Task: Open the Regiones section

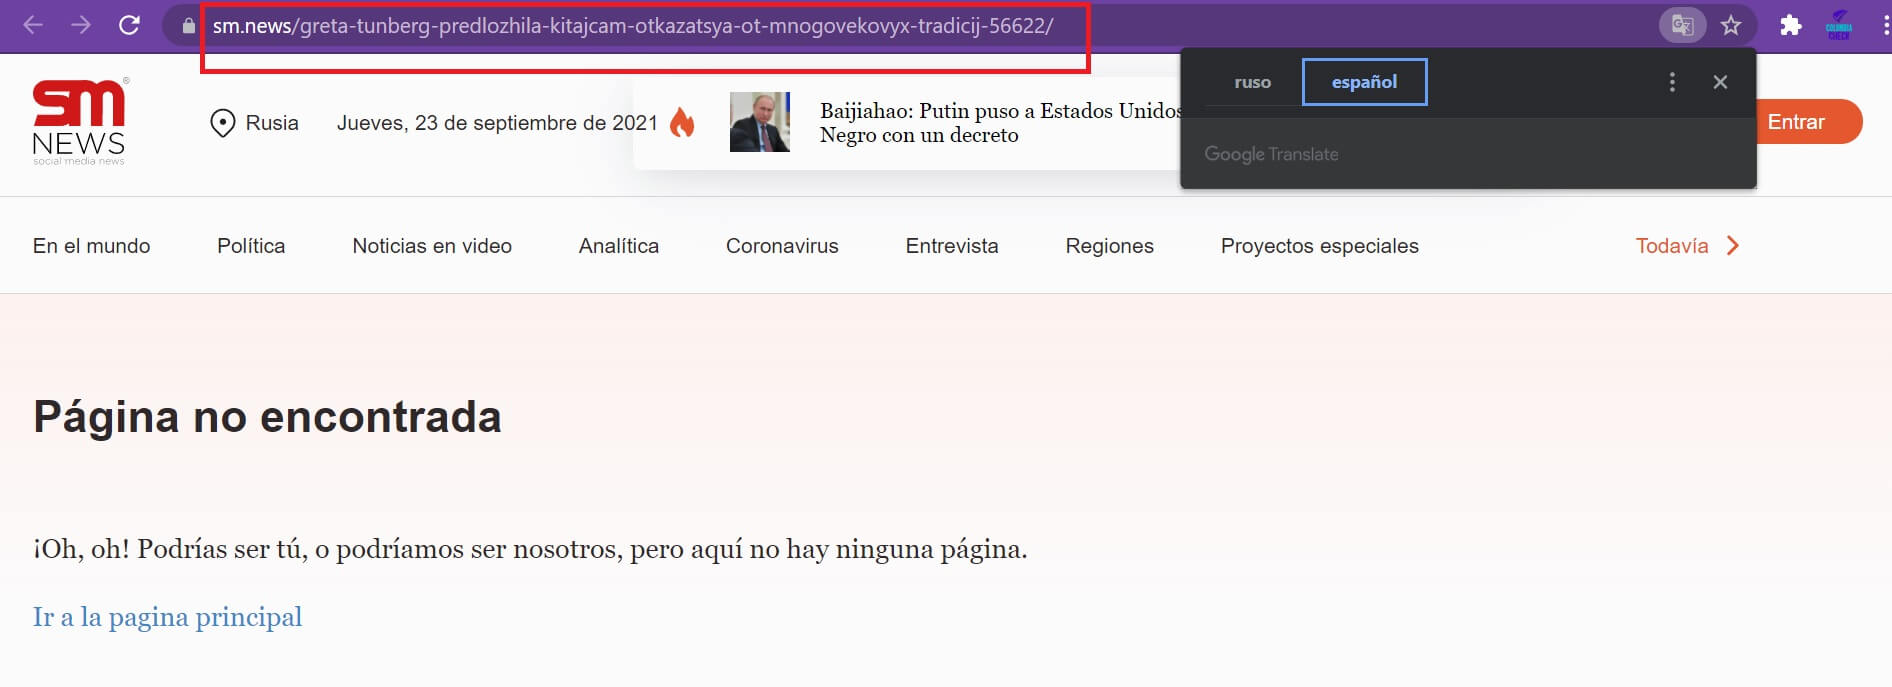Action: [x=1110, y=246]
